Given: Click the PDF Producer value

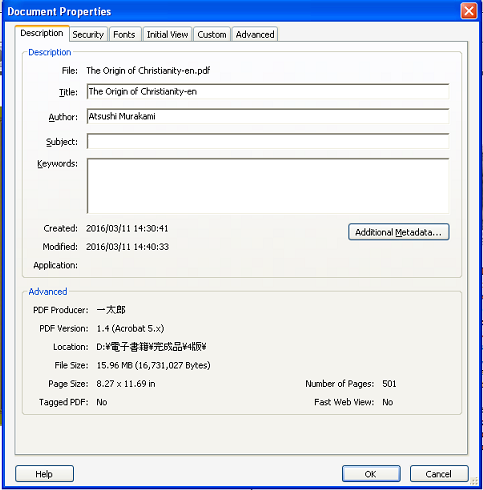Looking at the screenshot, I should pyautogui.click(x=111, y=310).
